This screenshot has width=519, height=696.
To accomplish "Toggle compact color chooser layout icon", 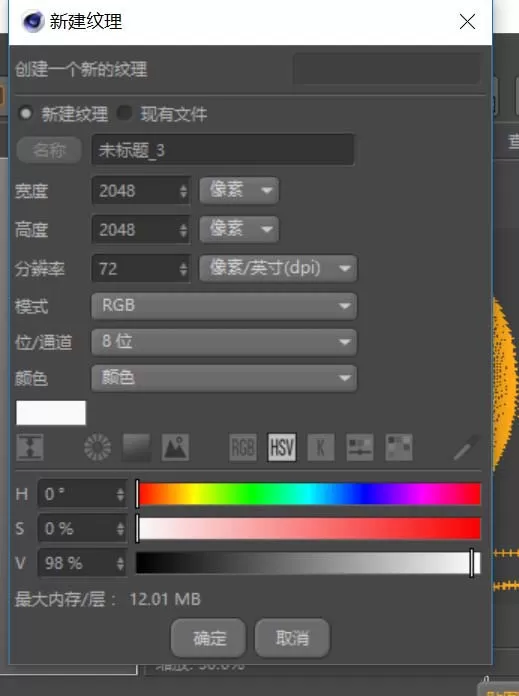I will pos(30,447).
